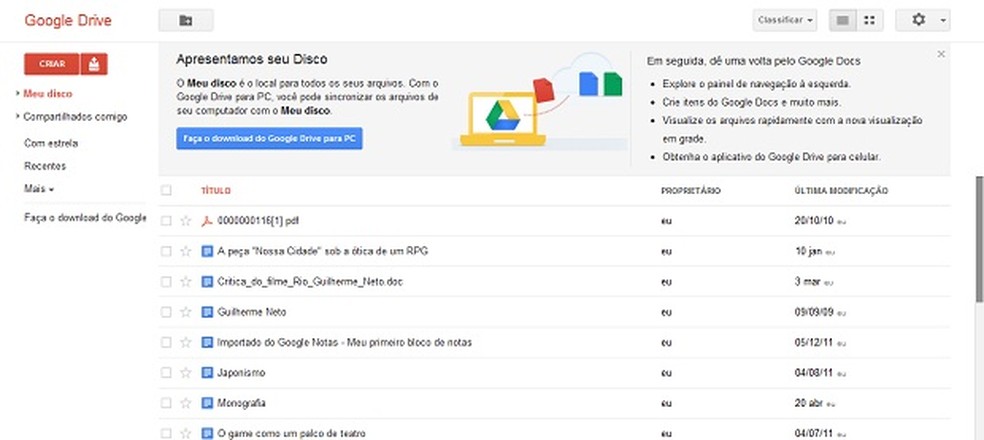
Task: Check the box for Importado do Google Notas
Action: (x=166, y=343)
